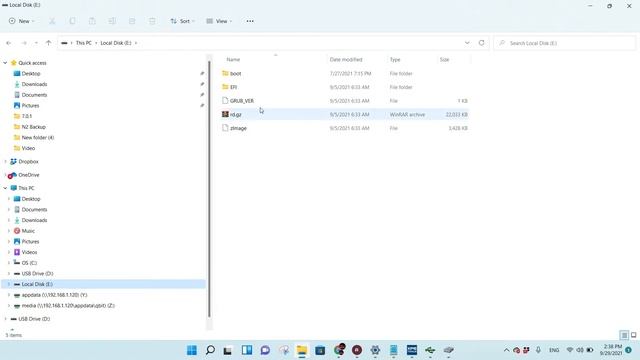Open Documents under Quick access
Screen dimensions: 640x360
click(x=34, y=95)
